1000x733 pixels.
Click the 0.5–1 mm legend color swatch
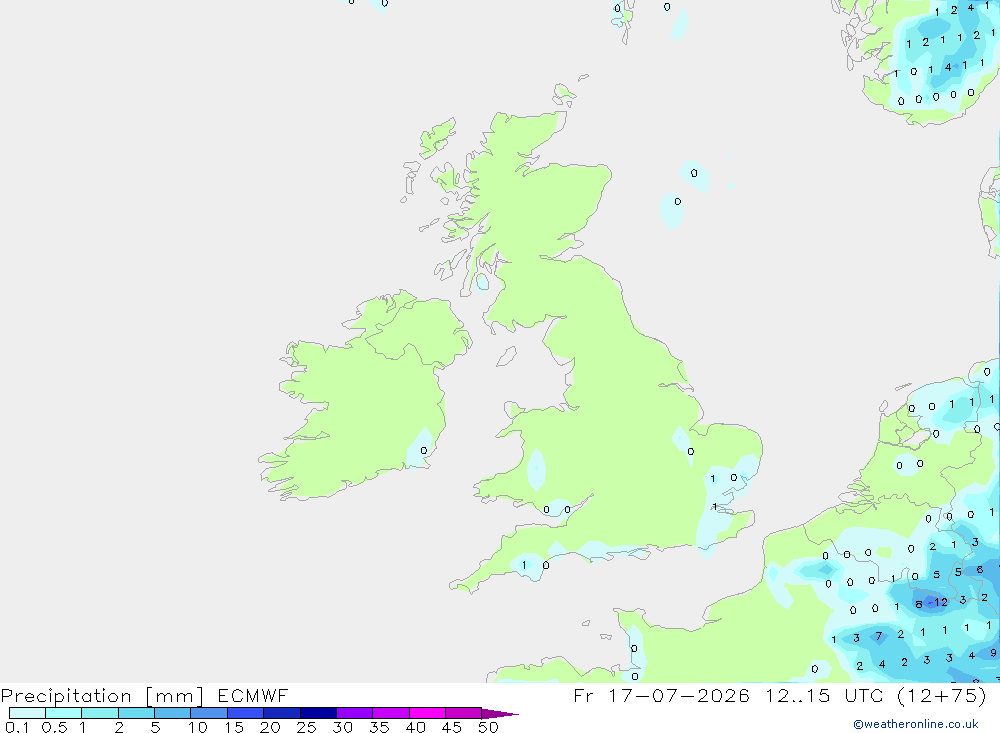click(63, 713)
